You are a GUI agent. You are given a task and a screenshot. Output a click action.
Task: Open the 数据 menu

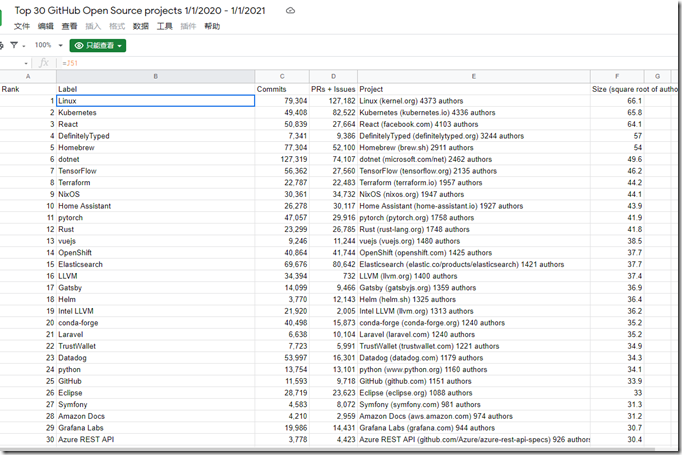pyautogui.click(x=140, y=26)
